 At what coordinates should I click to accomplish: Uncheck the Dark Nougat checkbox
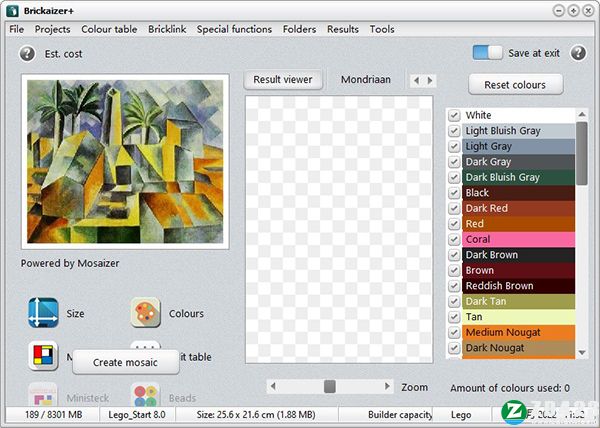click(454, 348)
